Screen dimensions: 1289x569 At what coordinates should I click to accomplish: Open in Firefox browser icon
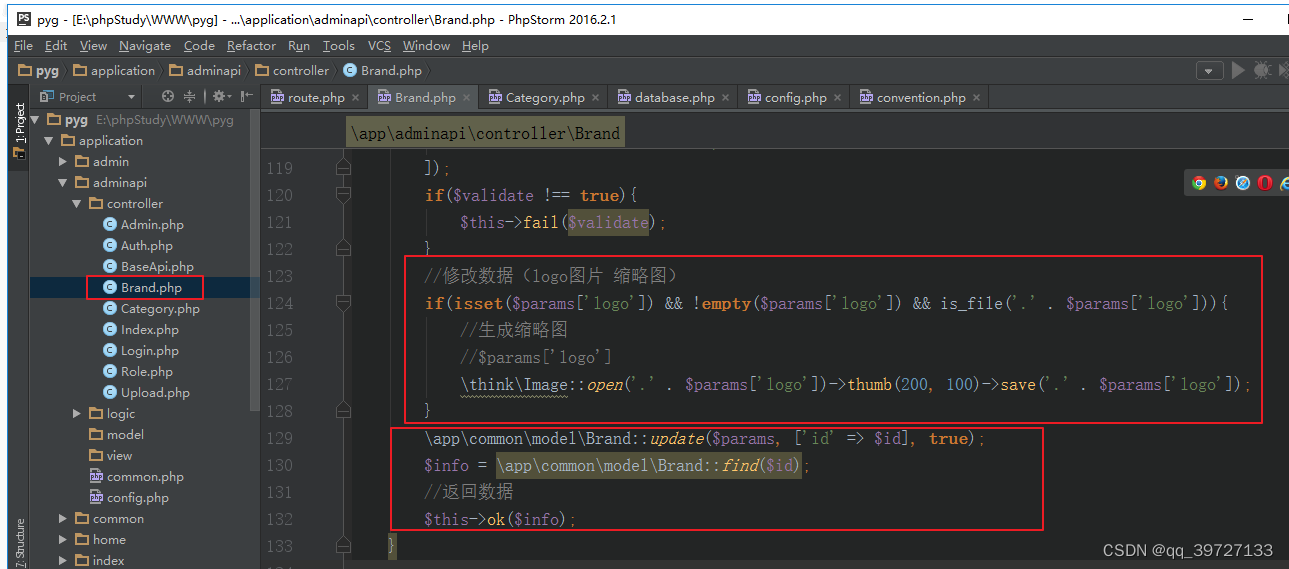point(1221,183)
